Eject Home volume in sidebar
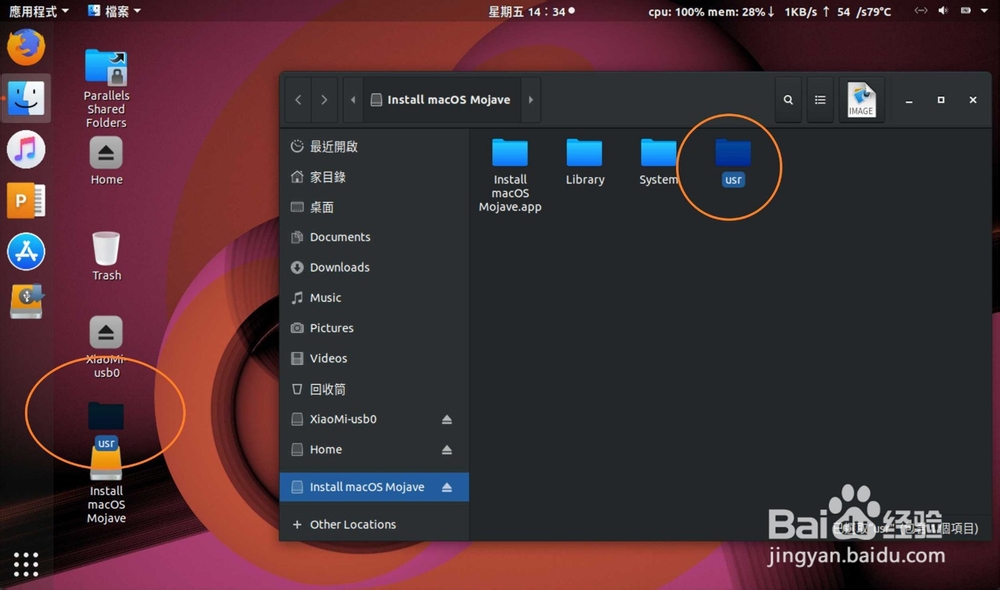Screen dimensions: 1000x590 coord(447,450)
